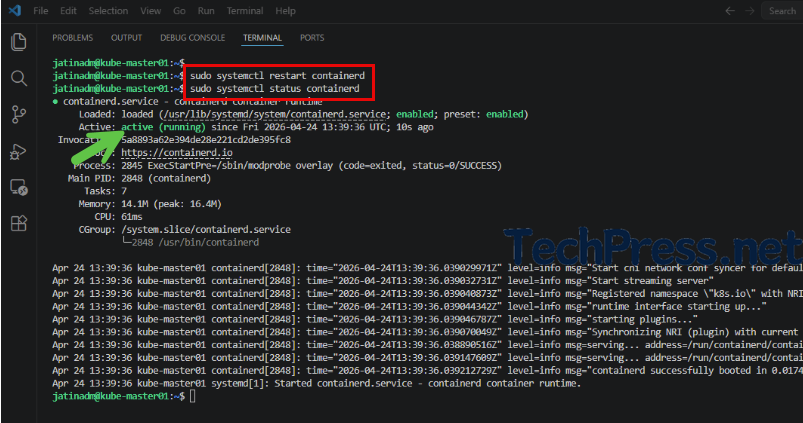Go back with the left arrow
The image size is (803, 423).
tap(730, 11)
